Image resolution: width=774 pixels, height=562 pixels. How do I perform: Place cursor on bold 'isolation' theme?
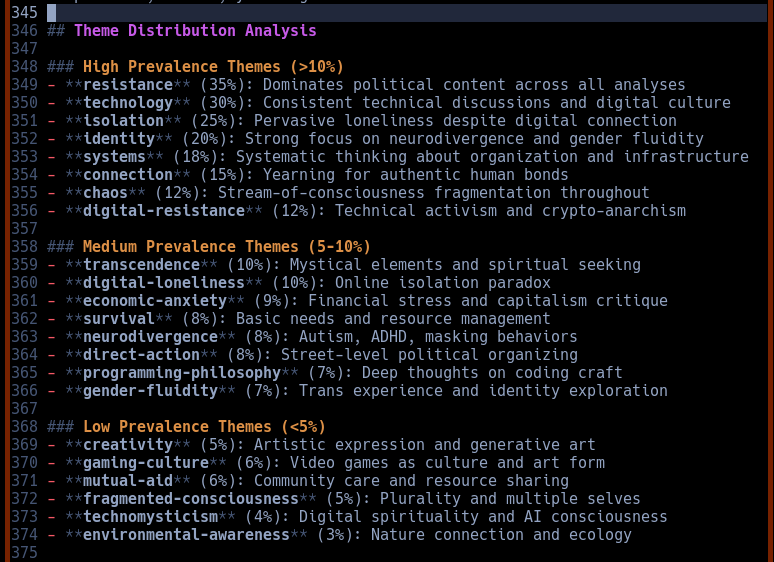point(123,121)
